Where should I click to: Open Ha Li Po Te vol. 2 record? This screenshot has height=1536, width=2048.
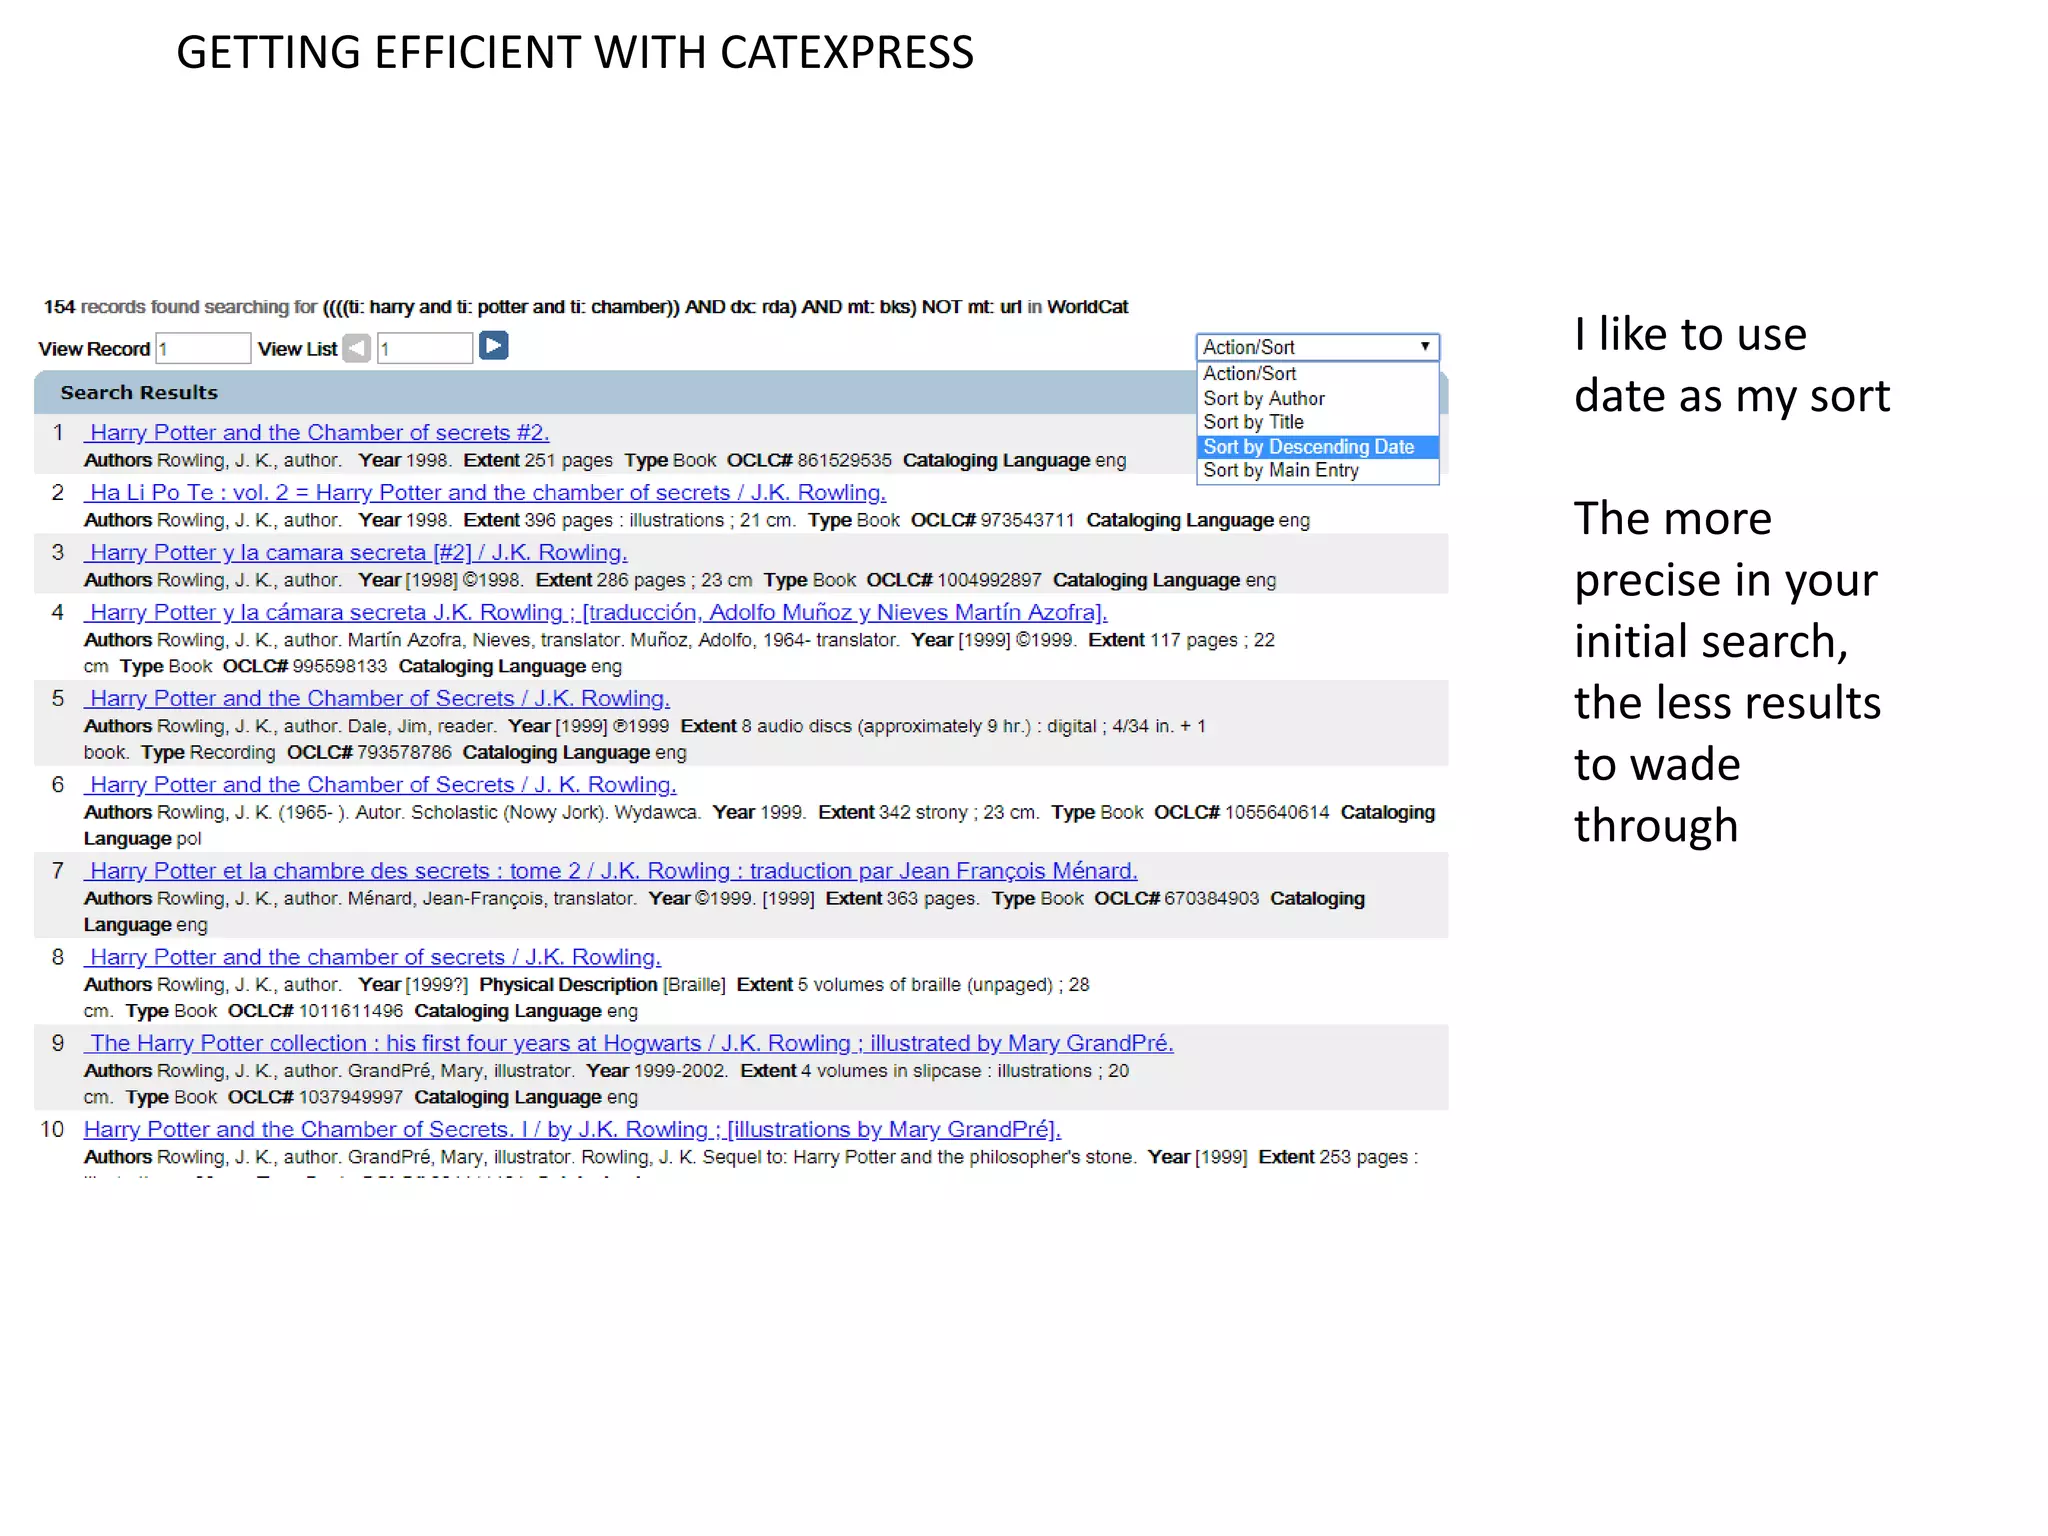click(485, 493)
